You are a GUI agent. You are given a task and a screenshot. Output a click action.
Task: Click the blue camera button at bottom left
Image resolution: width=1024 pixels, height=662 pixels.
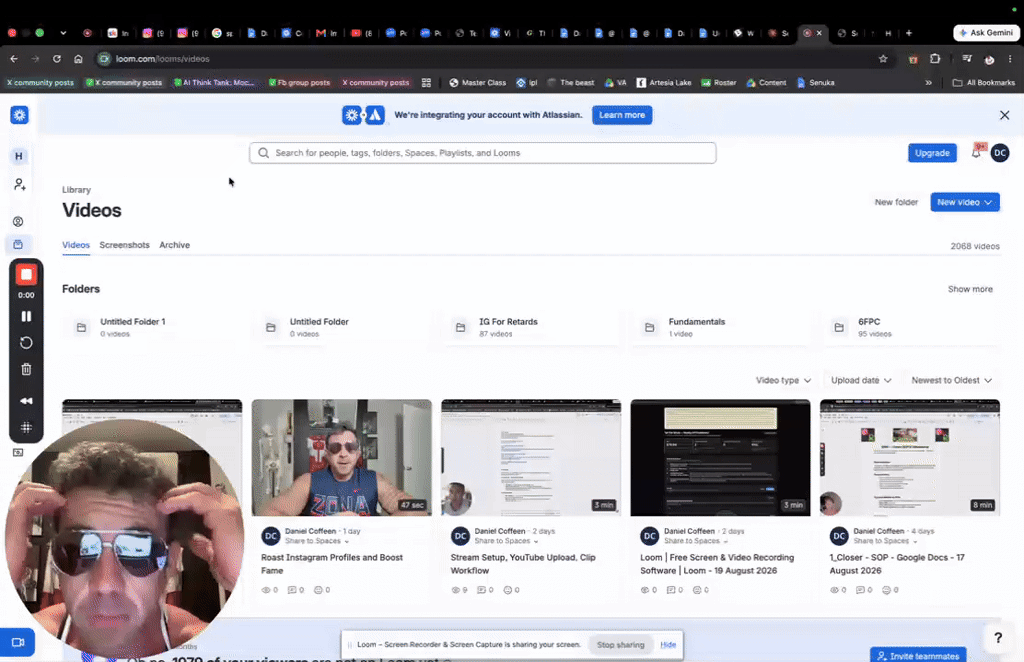[x=18, y=642]
